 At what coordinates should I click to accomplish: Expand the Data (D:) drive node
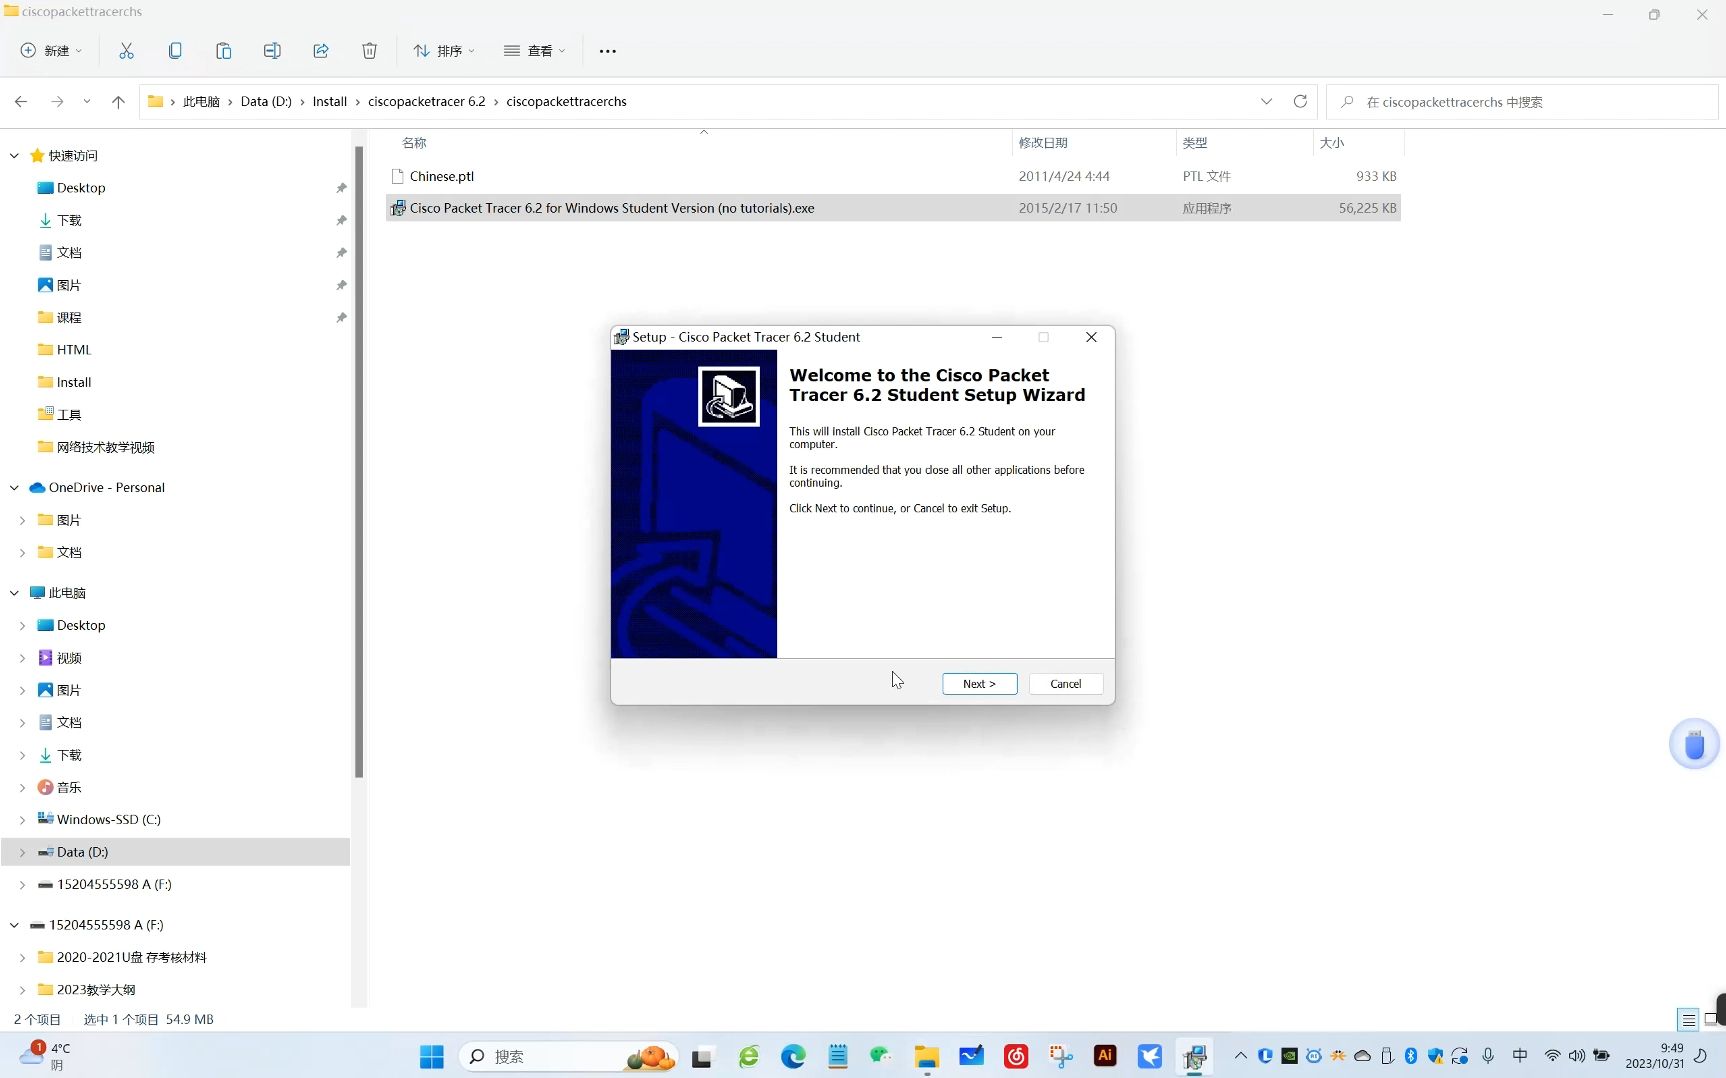[x=22, y=852]
